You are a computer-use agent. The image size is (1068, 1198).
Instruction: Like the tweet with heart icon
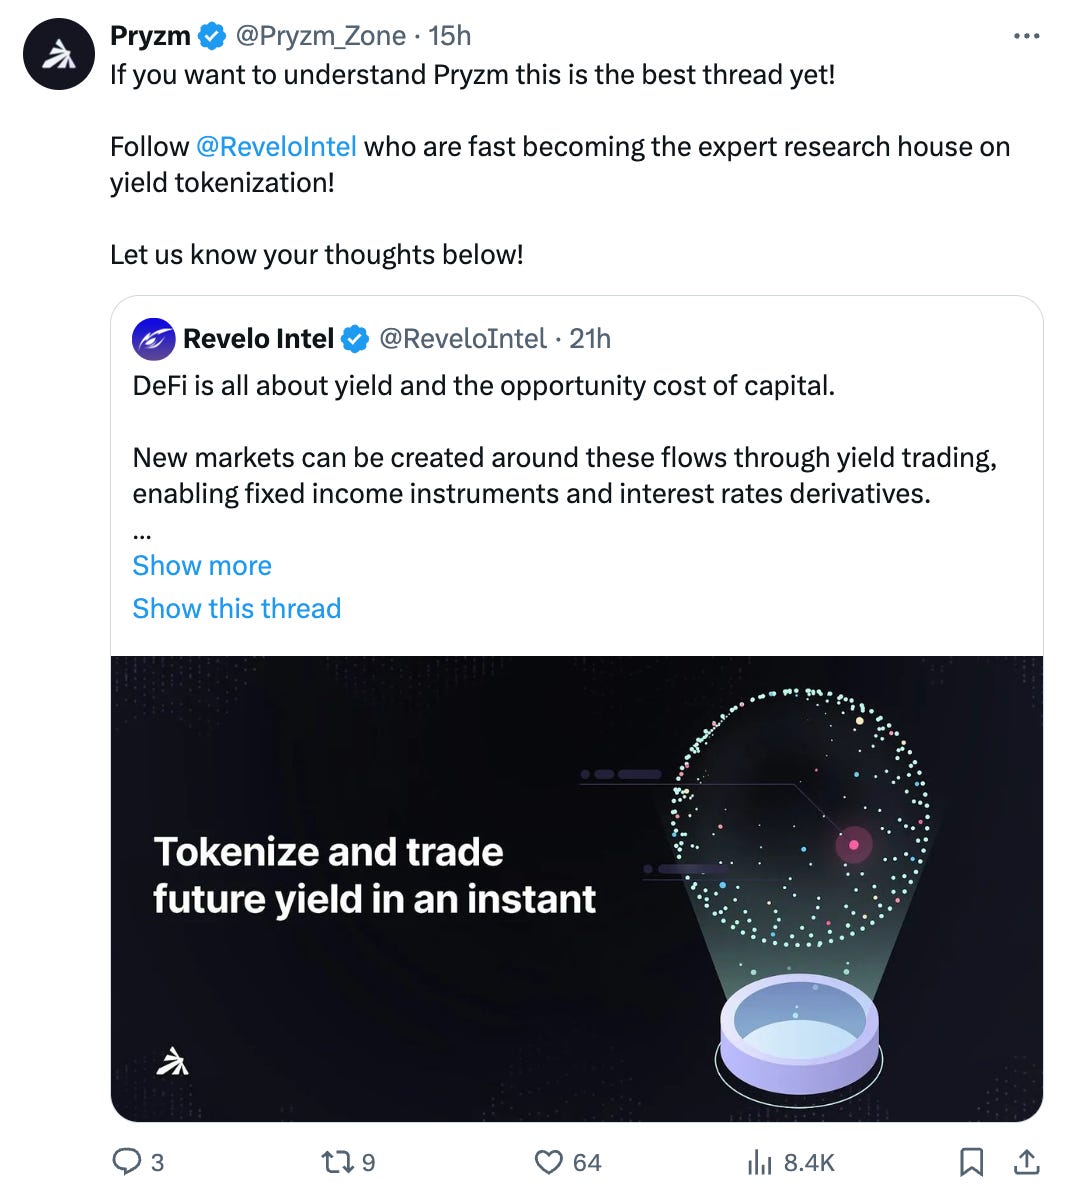[x=549, y=1161]
